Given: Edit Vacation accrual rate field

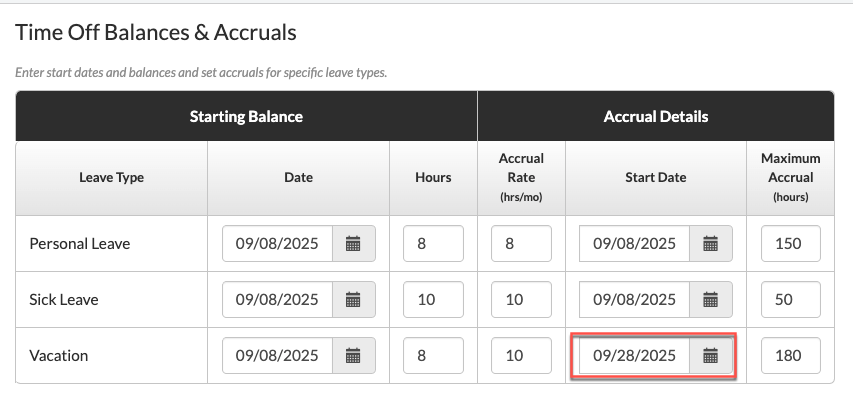Looking at the screenshot, I should pos(521,356).
